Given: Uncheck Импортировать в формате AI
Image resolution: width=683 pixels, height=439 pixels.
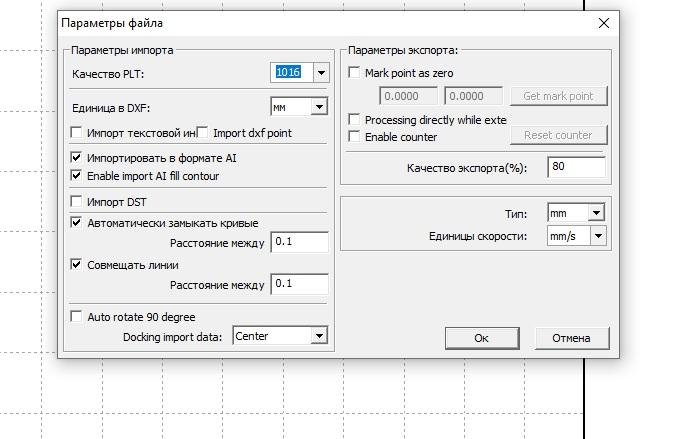Looking at the screenshot, I should coord(77,158).
